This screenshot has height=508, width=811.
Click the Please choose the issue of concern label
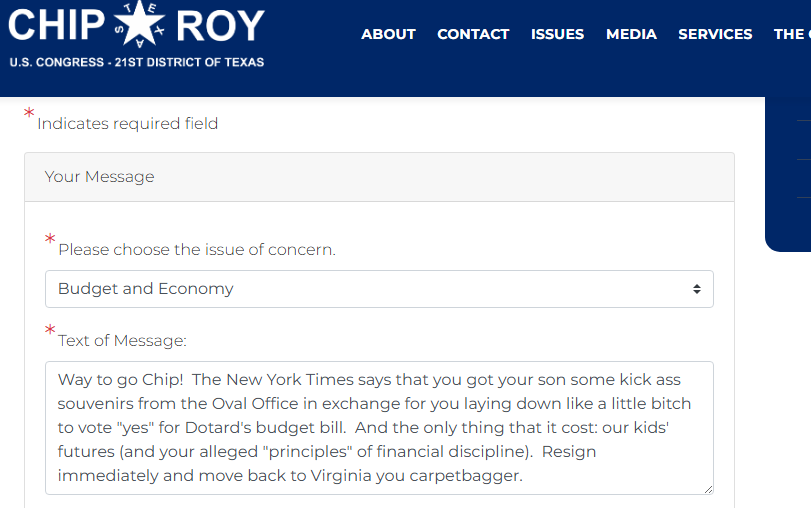coord(197,250)
